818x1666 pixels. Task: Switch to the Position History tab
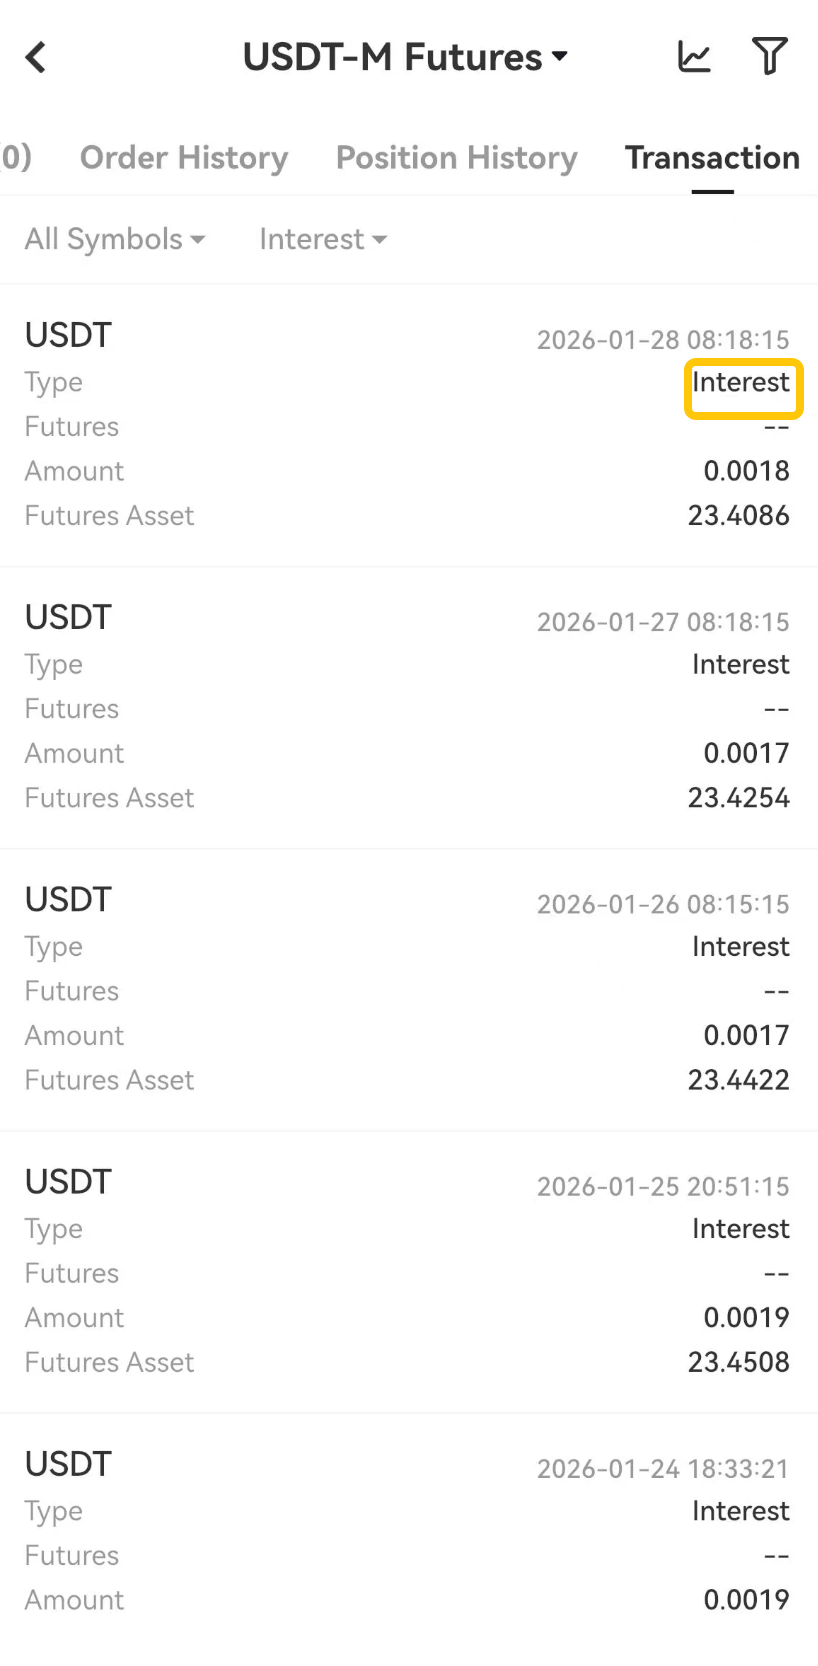pos(456,158)
